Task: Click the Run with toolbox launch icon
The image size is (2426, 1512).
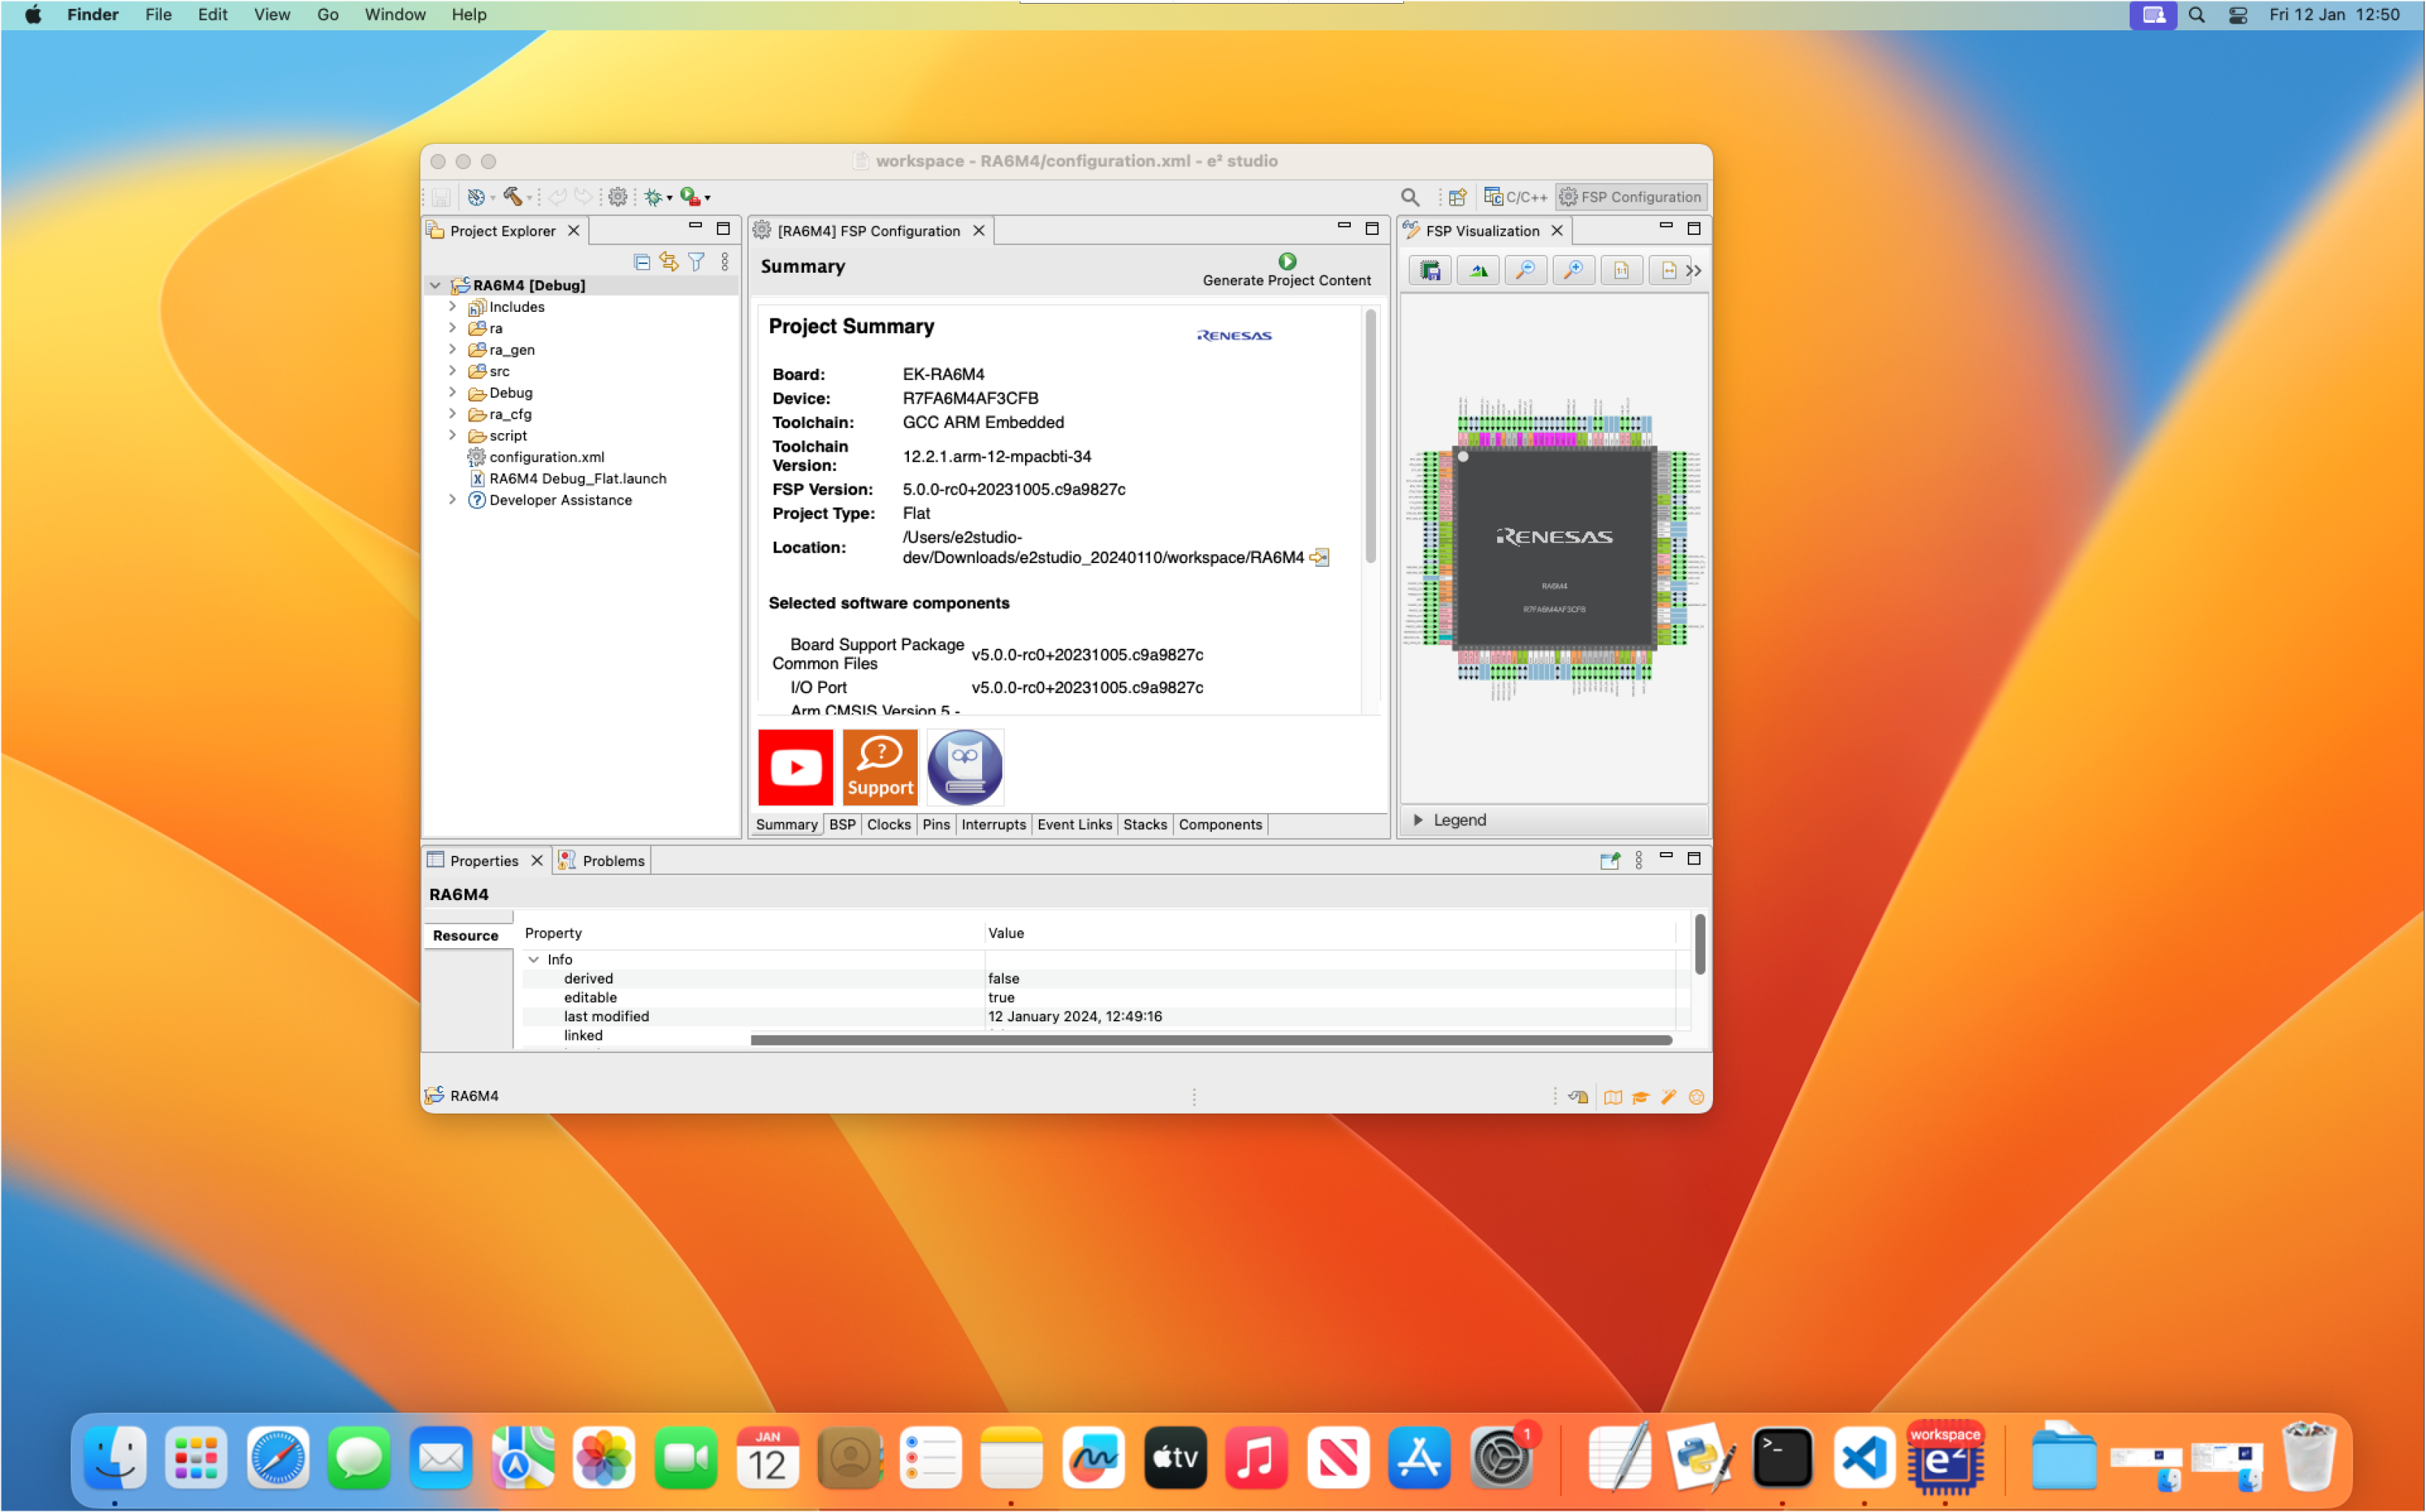Action: [690, 197]
